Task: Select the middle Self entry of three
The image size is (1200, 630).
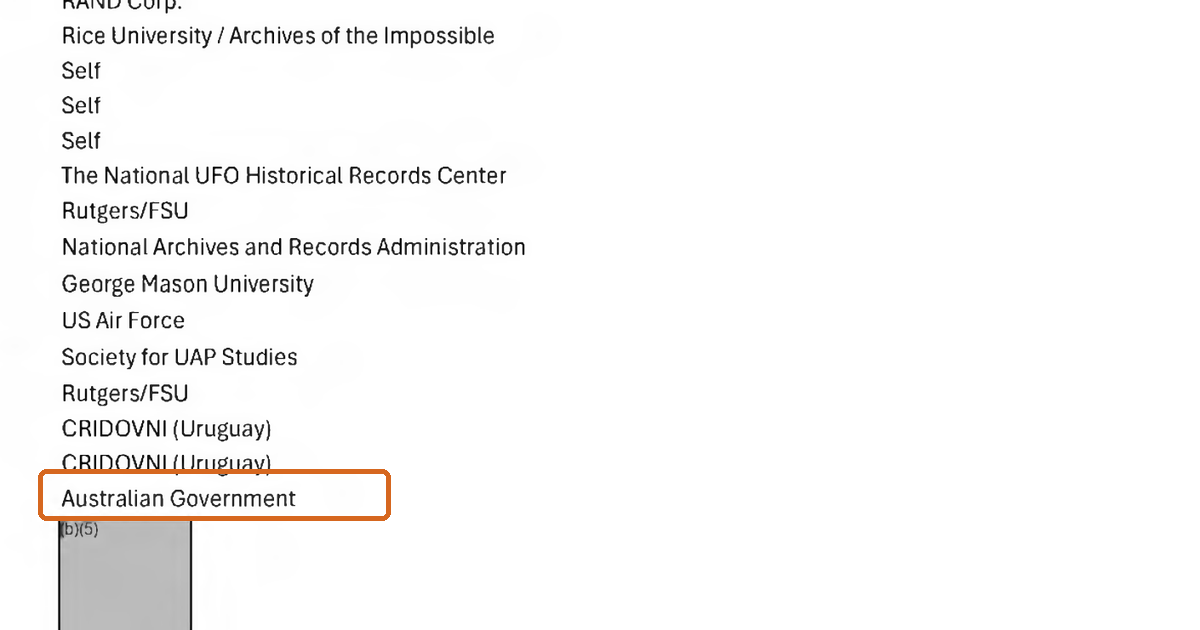Action: [x=81, y=106]
